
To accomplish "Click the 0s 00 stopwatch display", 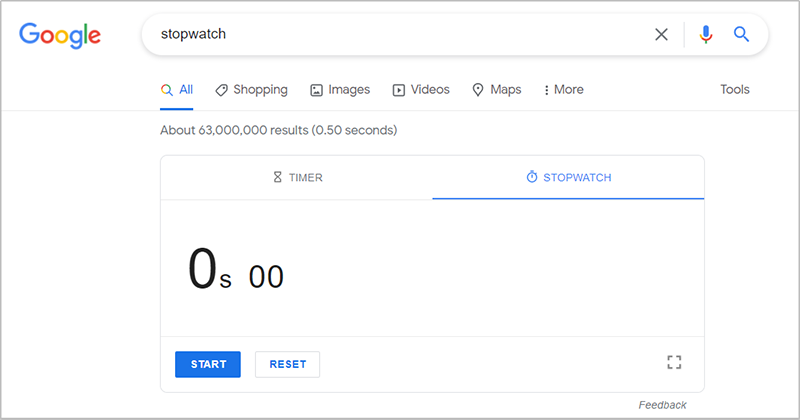I will (x=236, y=269).
